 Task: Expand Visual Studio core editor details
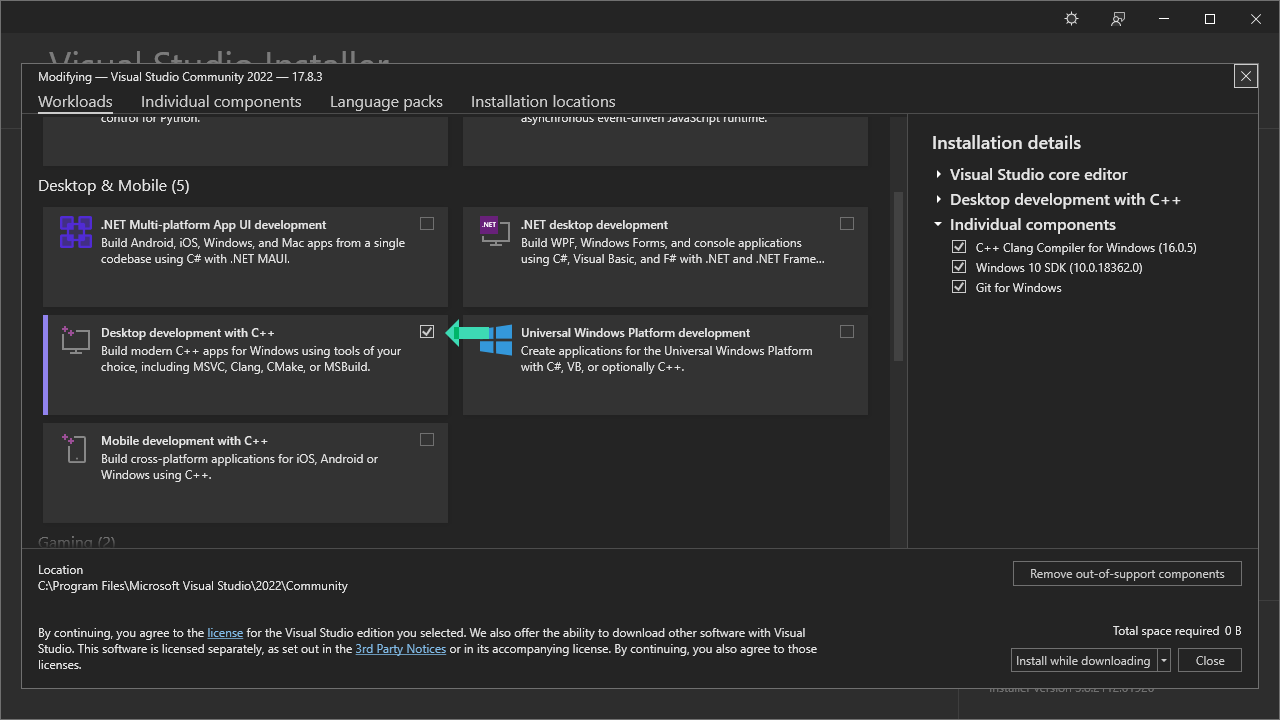click(x=939, y=174)
